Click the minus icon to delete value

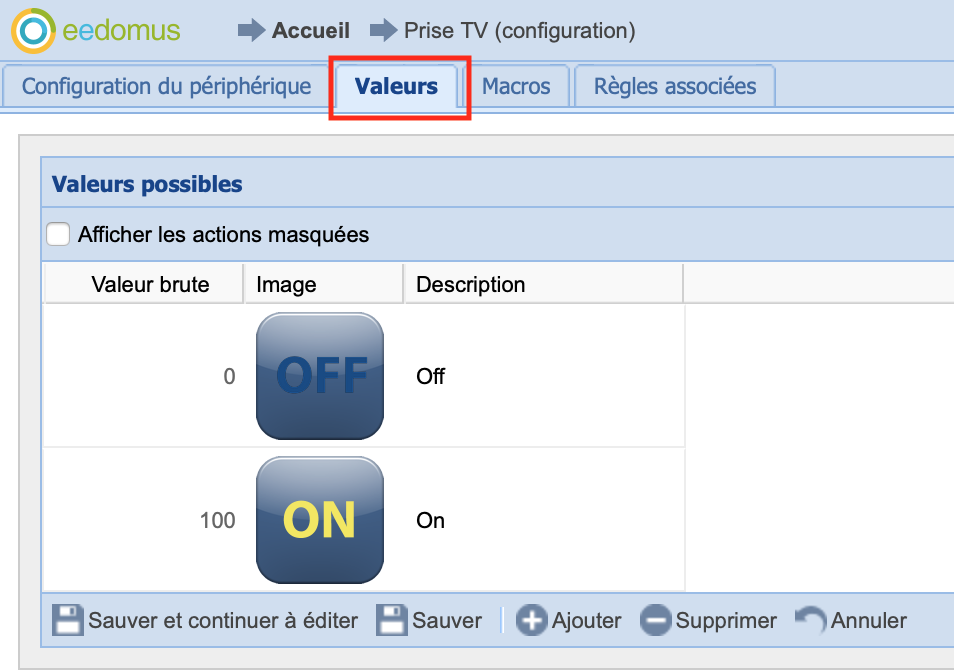point(655,621)
